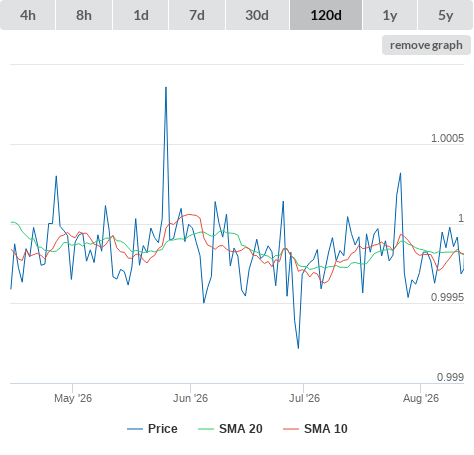This screenshot has width=474, height=455.
Task: Click the May '26 axis label
Action: 73,398
